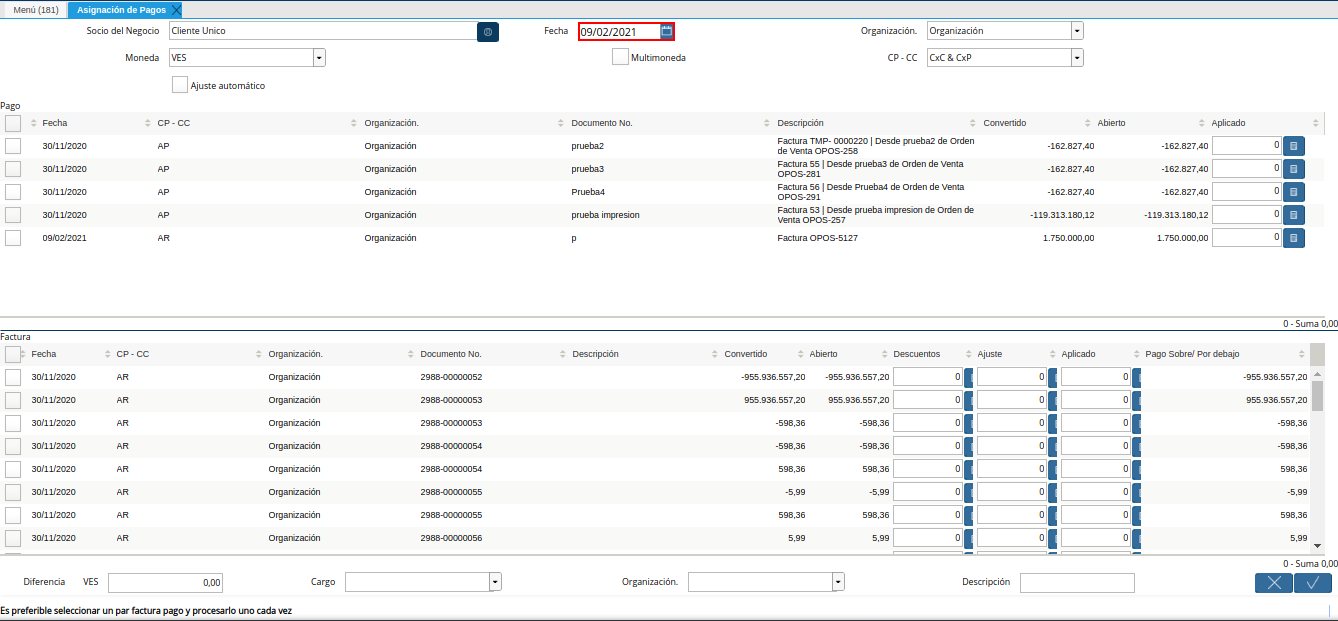Image resolution: width=1338 pixels, height=621 pixels.
Task: Open the Fecha calendar picker
Action: 667,31
